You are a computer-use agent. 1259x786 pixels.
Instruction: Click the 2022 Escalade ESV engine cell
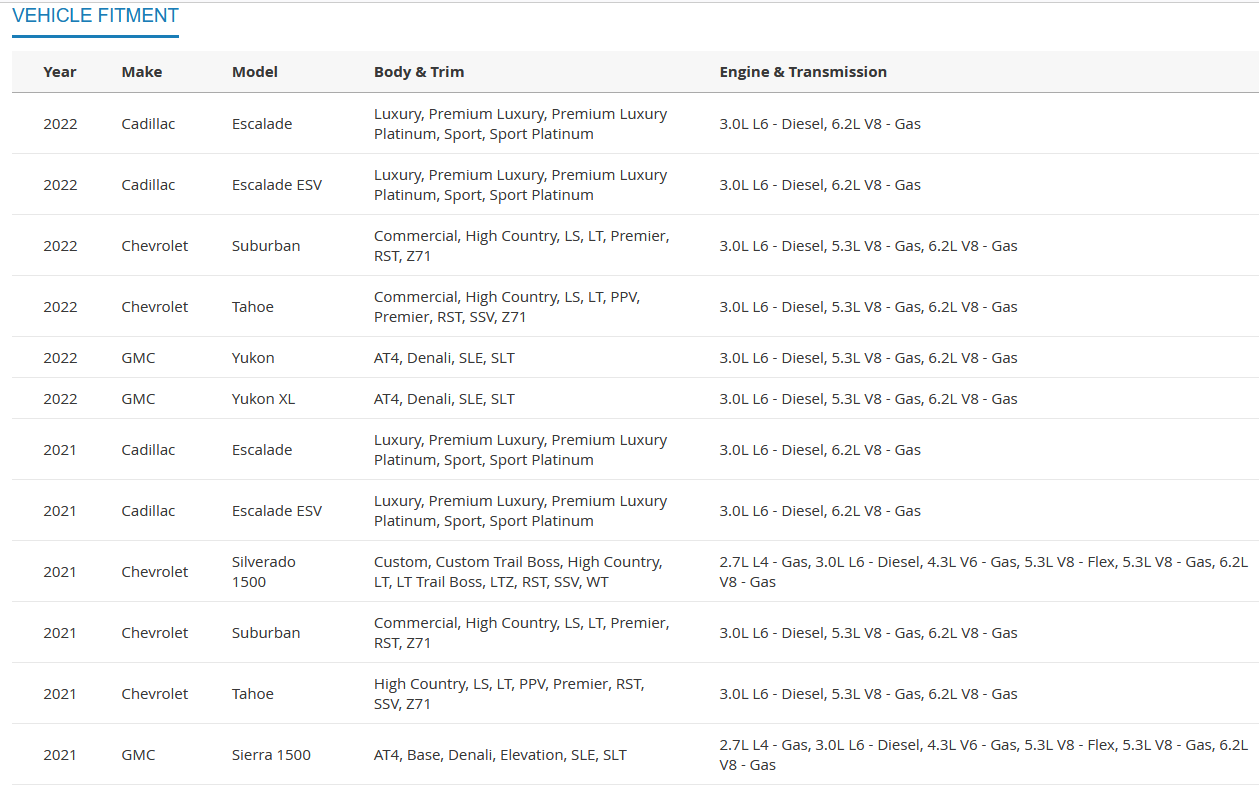click(820, 185)
